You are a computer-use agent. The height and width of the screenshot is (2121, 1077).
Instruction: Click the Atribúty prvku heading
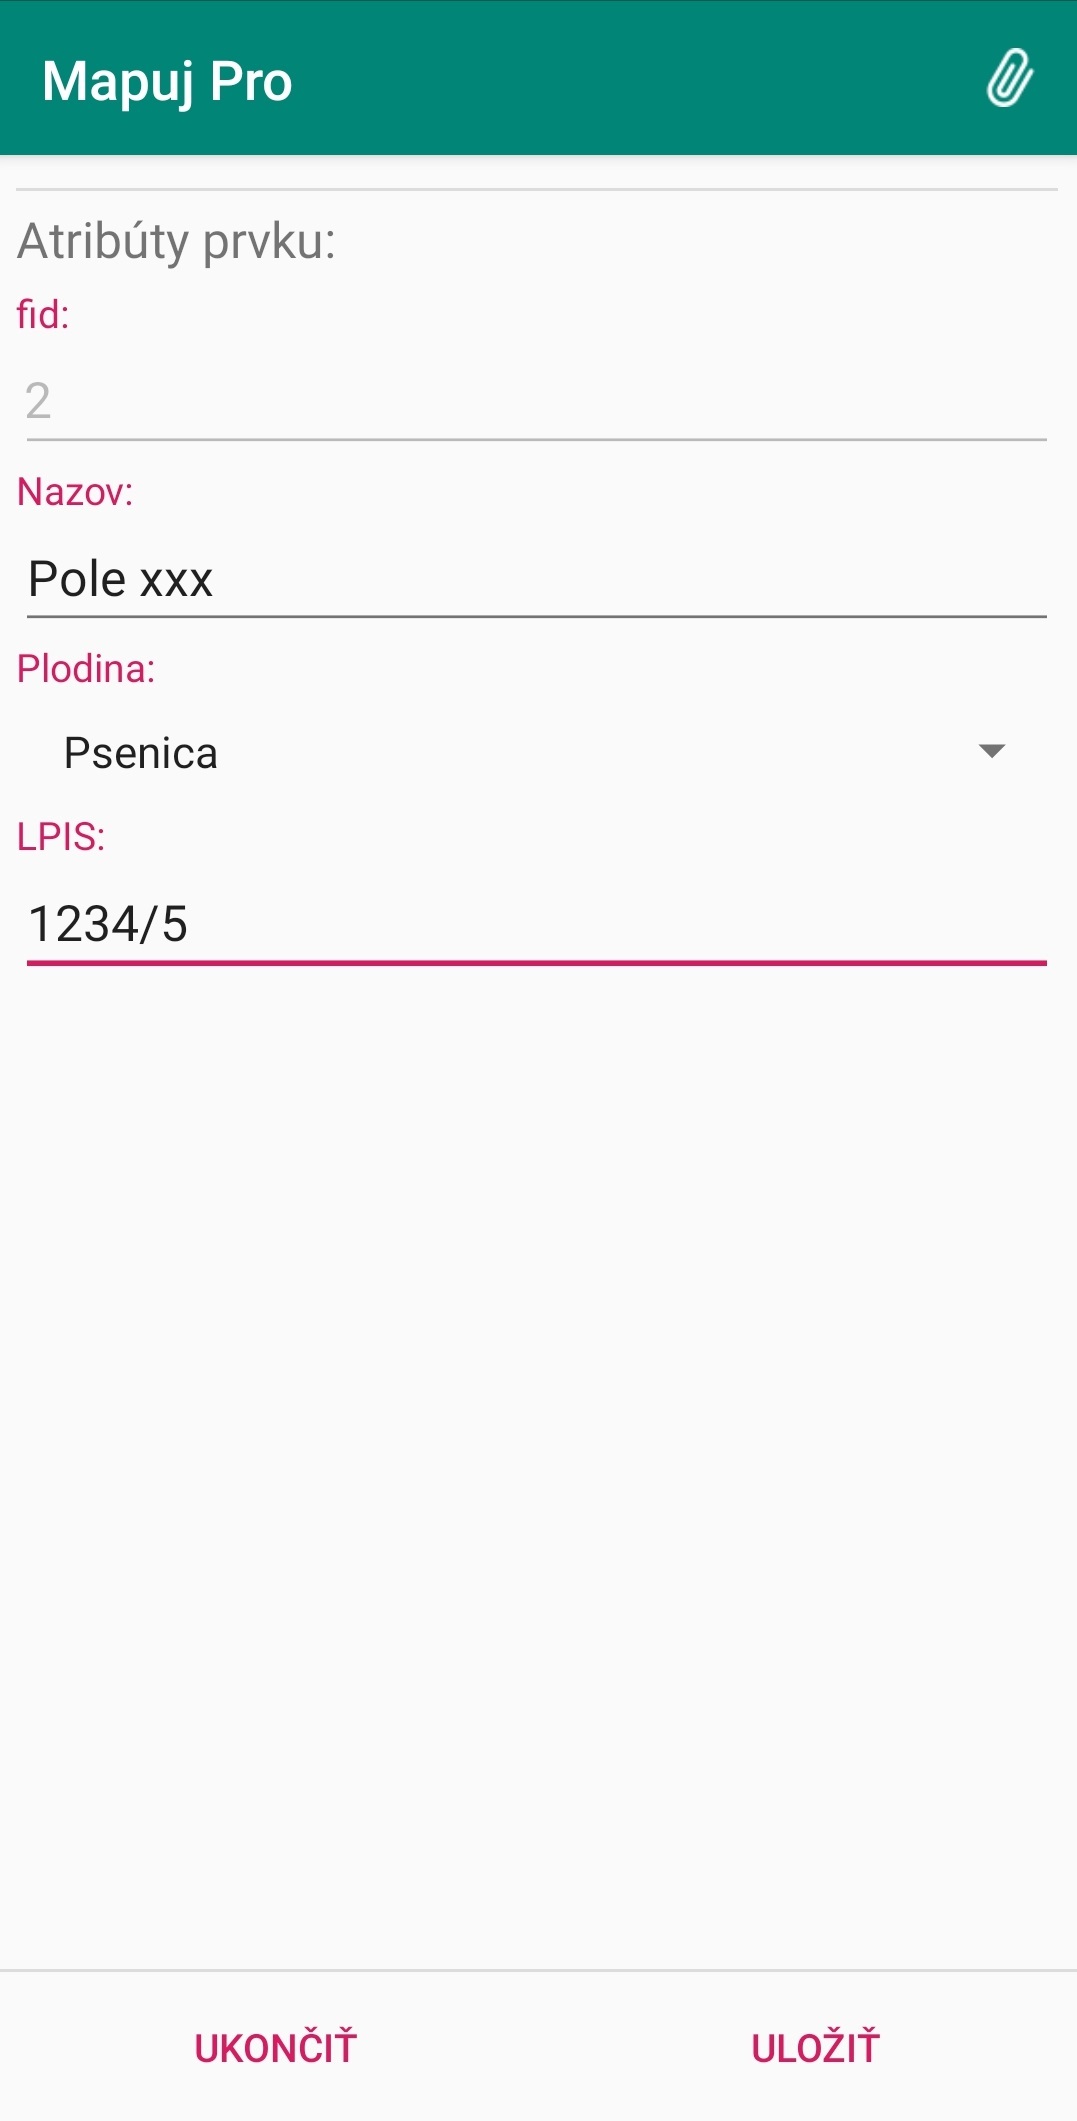(177, 241)
